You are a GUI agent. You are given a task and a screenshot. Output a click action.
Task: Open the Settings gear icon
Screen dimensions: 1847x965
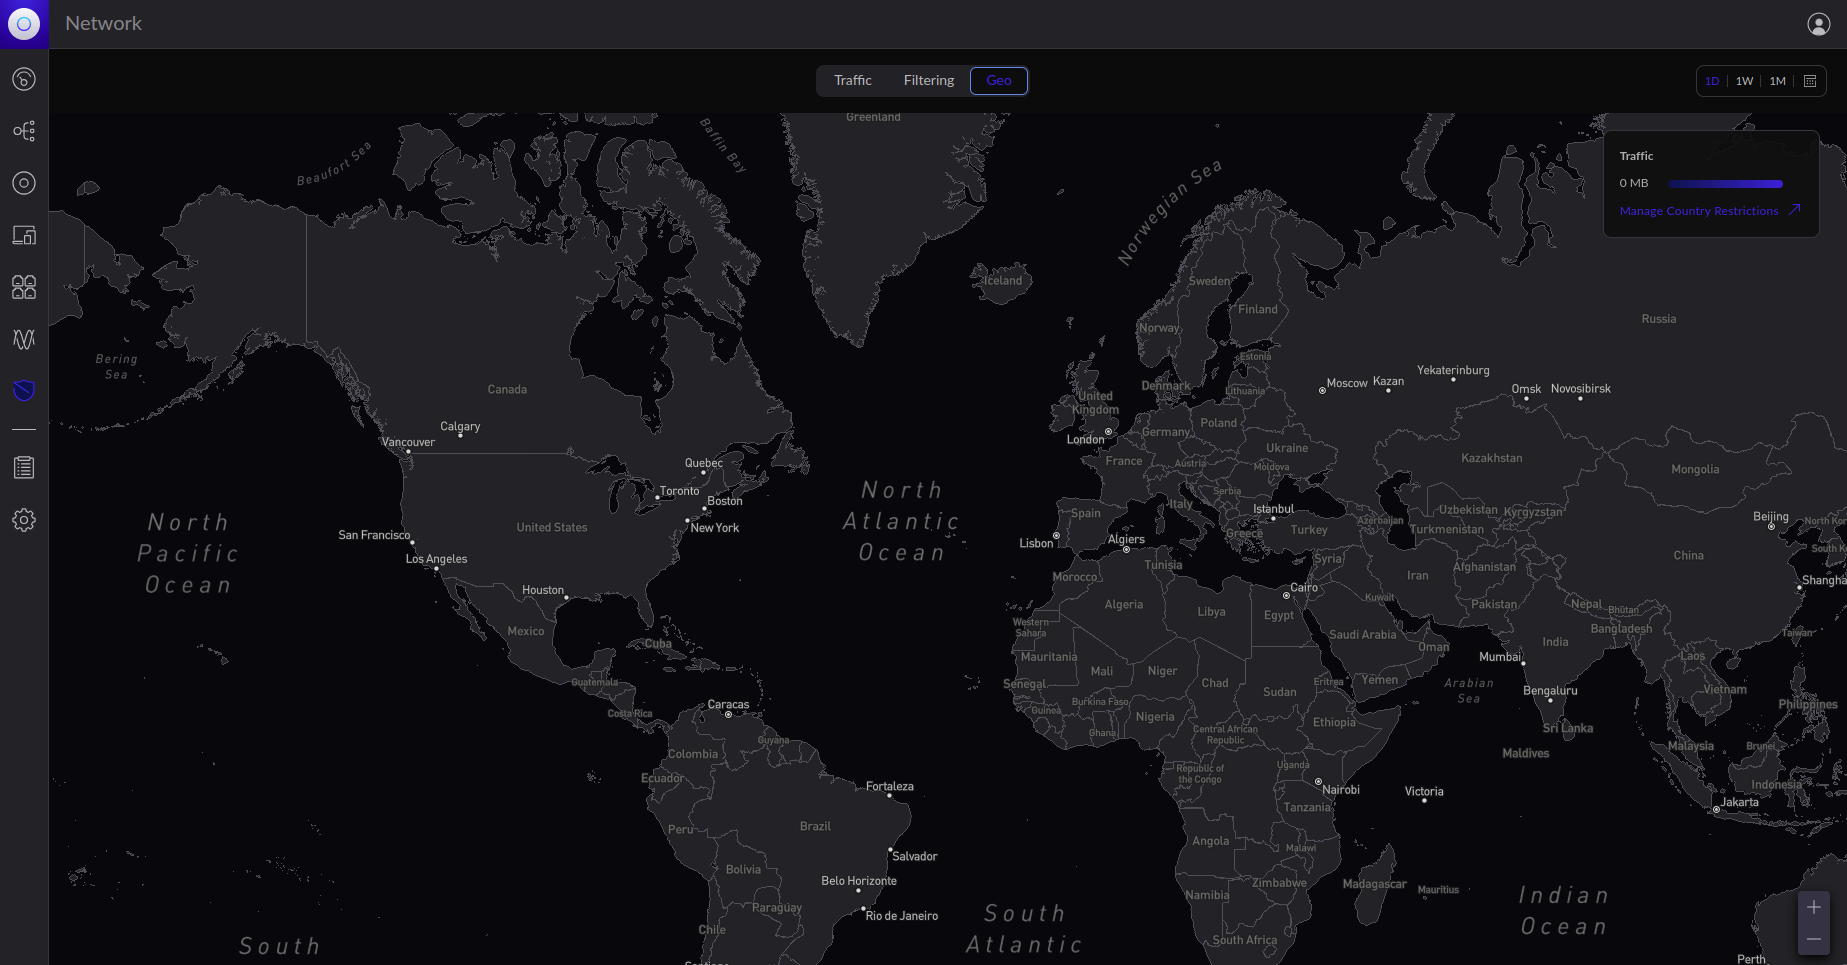pos(24,520)
